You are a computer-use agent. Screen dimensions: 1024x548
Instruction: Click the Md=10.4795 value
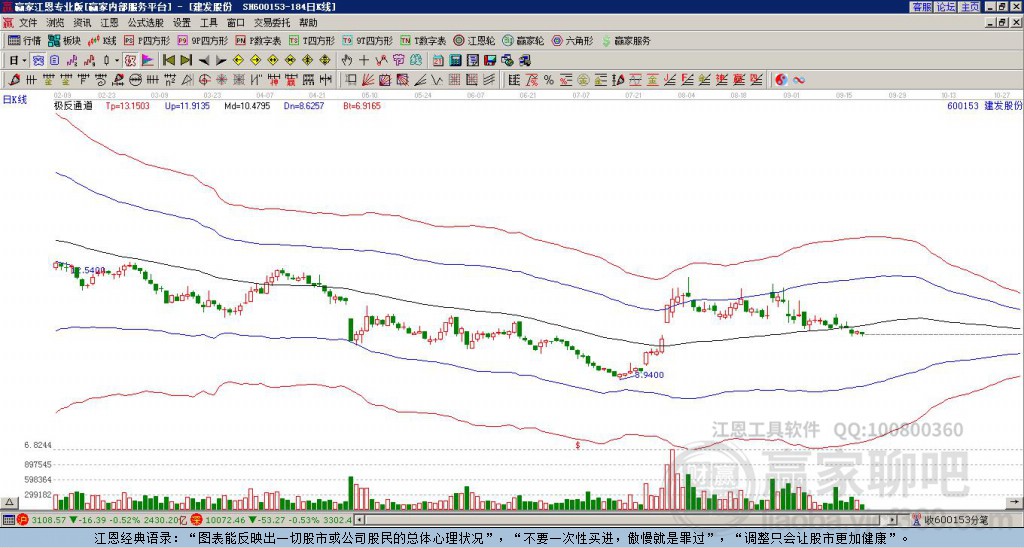247,105
